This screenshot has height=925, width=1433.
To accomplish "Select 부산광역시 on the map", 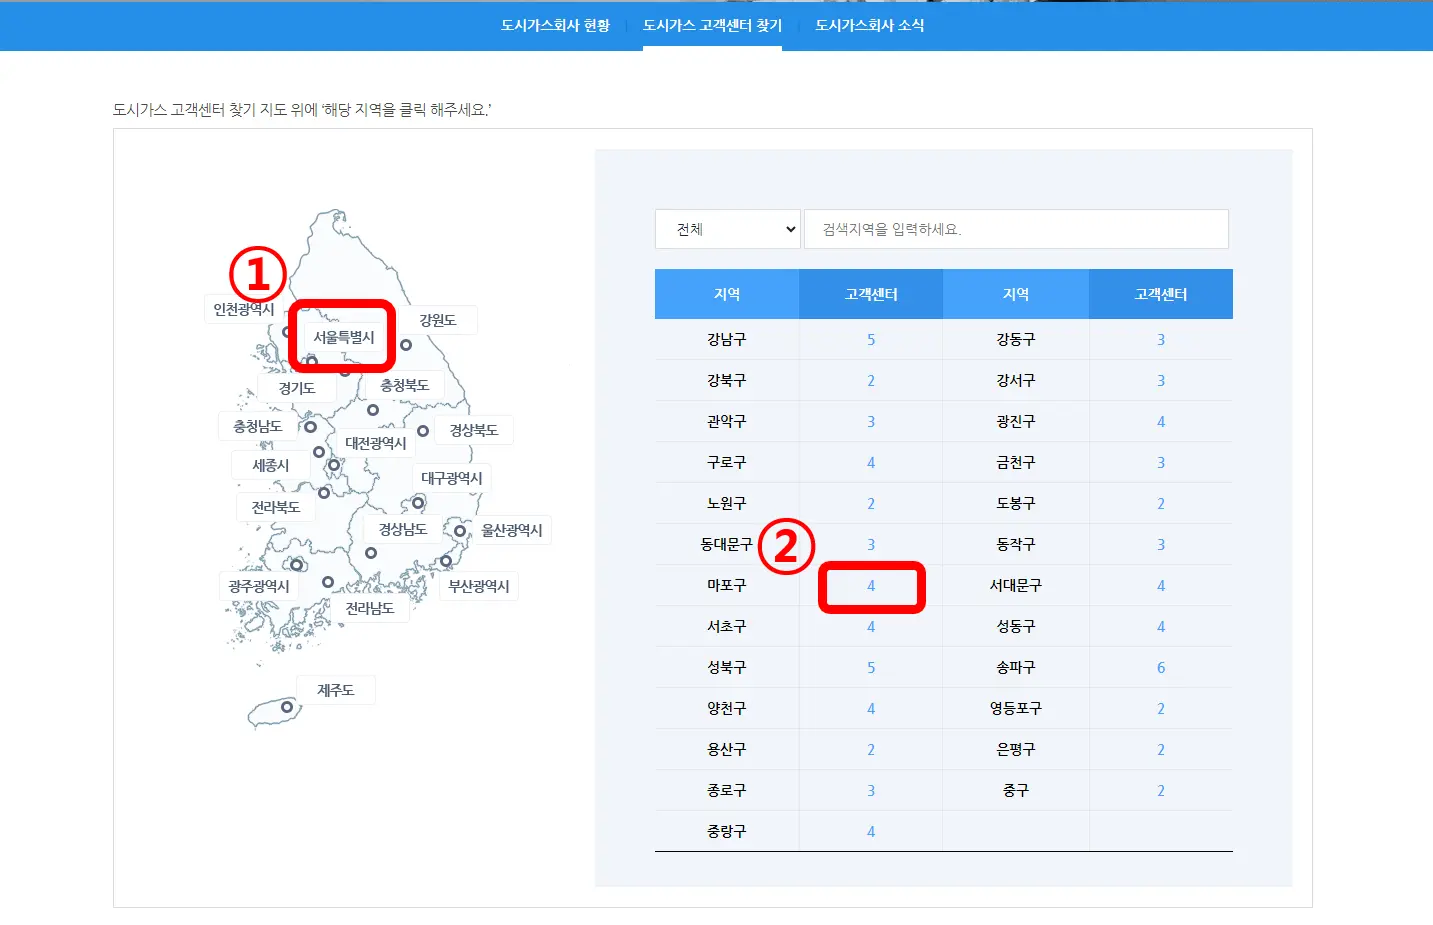I will tap(478, 588).
